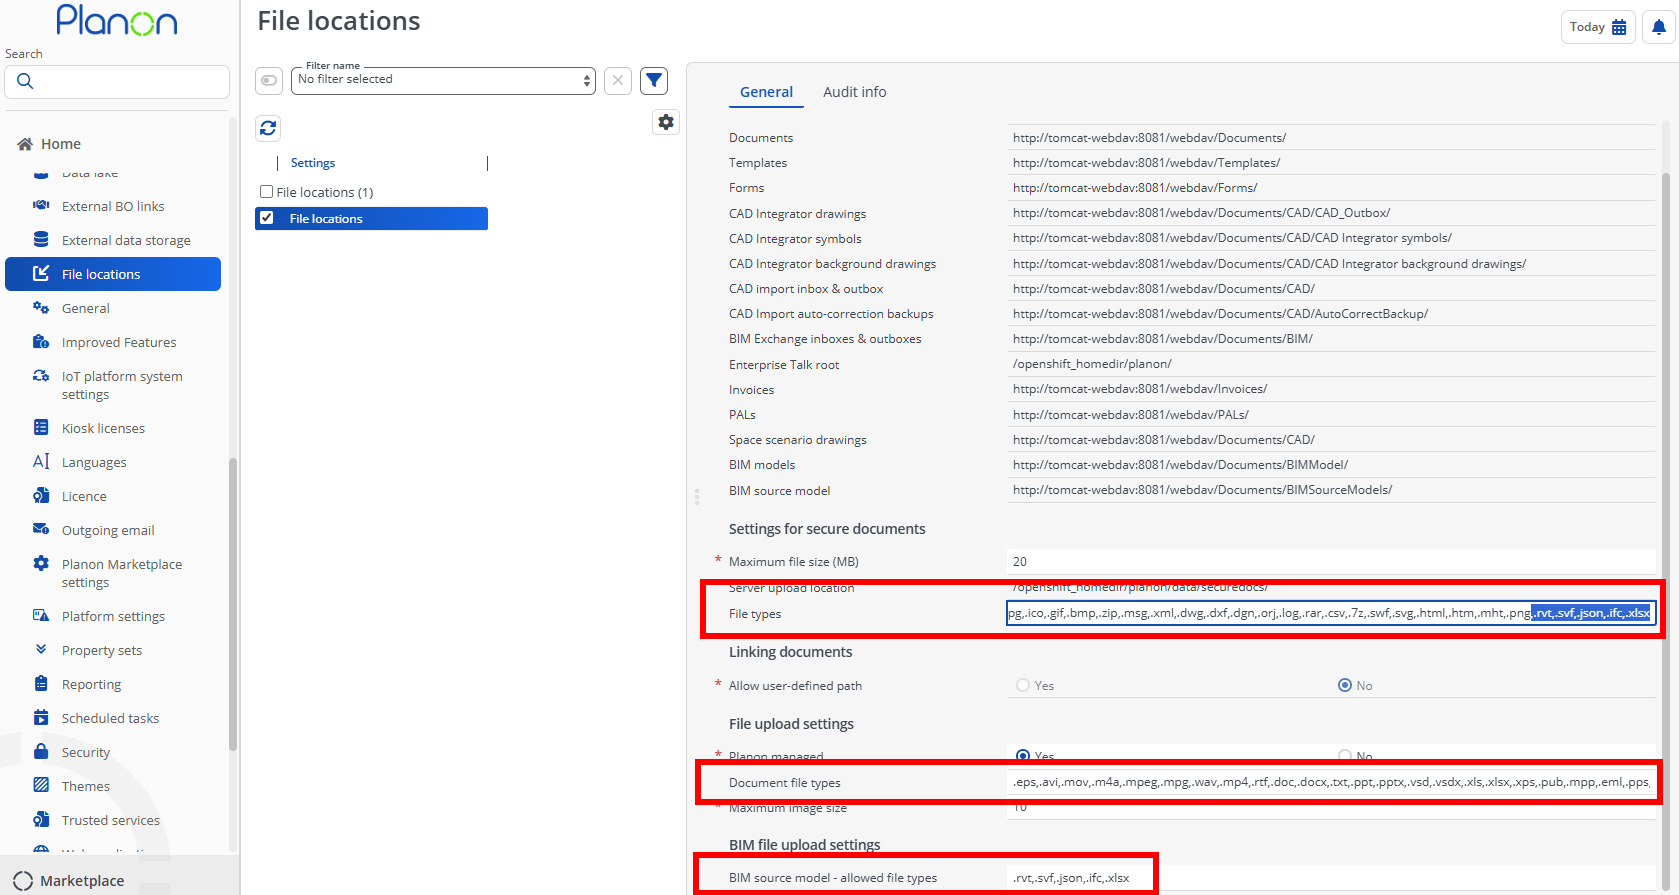This screenshot has height=895, width=1679.
Task: Open the Settings list tab
Action: (x=313, y=163)
